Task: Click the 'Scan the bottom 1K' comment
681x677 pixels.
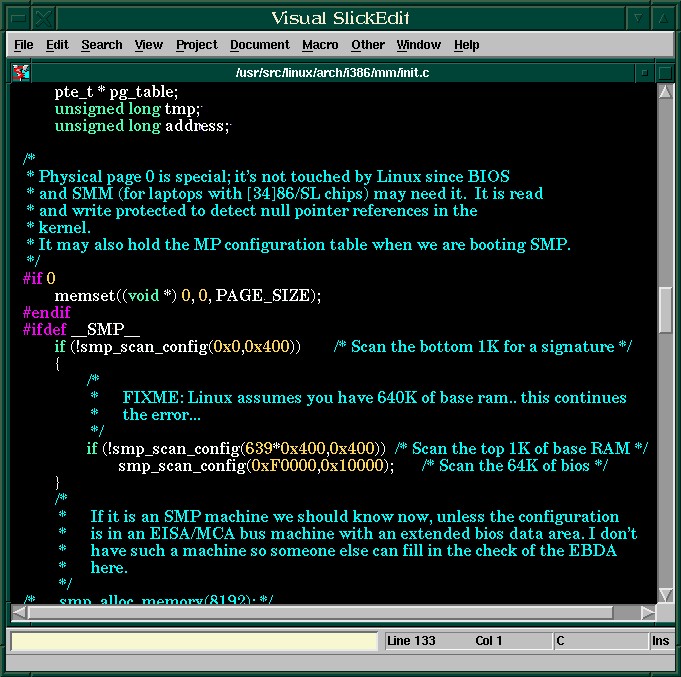Action: 483,347
